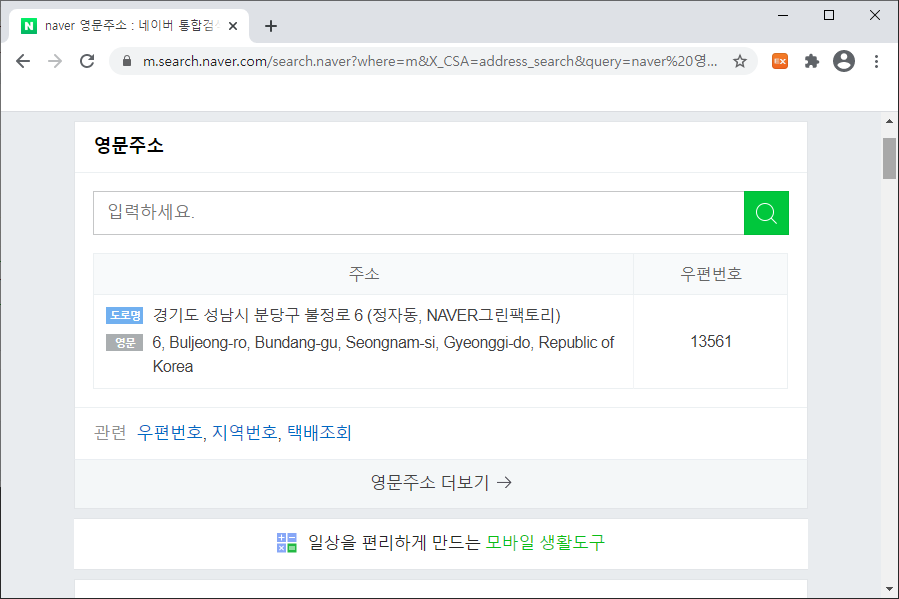The width and height of the screenshot is (899, 599).
Task: Open the orange browser extension
Action: (780, 61)
